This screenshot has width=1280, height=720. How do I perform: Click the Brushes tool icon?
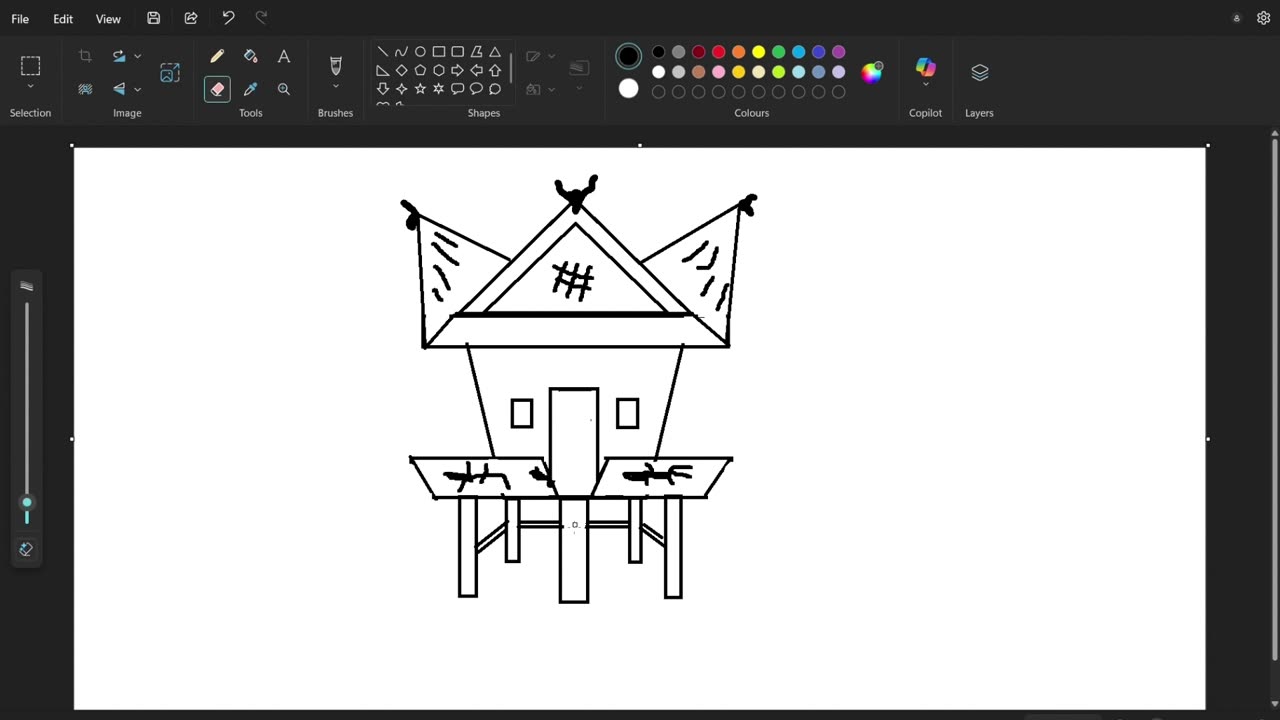tap(336, 66)
